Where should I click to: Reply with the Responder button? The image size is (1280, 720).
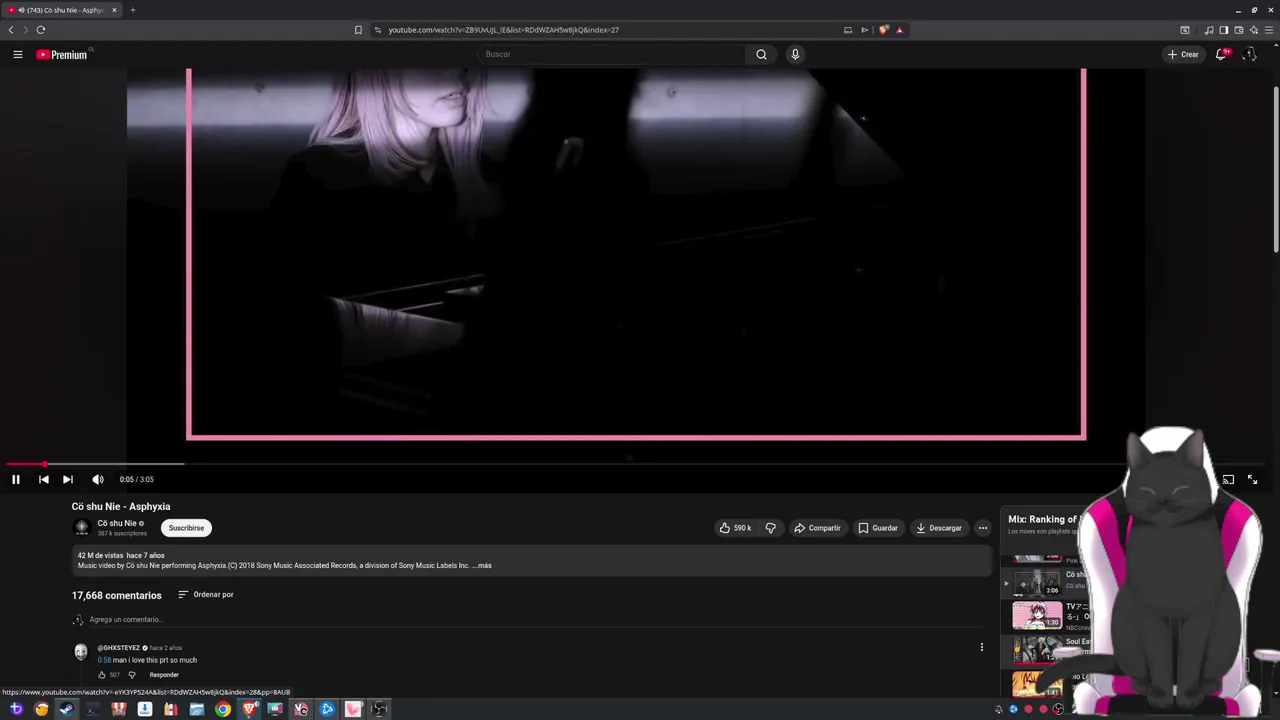coord(164,675)
